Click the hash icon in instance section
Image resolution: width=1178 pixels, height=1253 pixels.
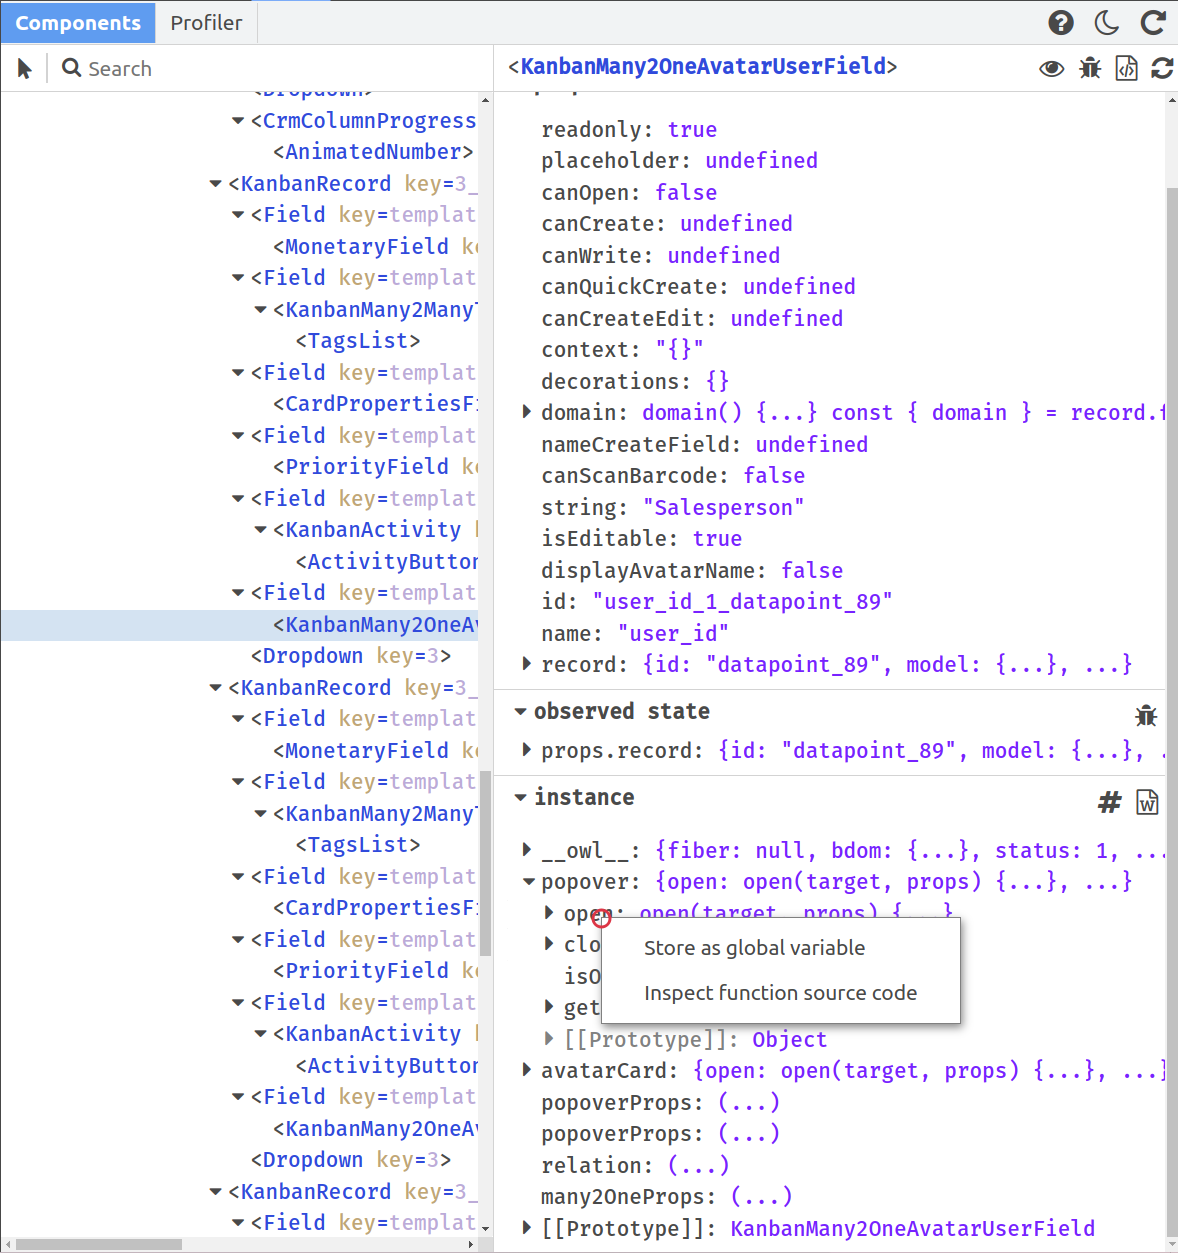[1109, 802]
